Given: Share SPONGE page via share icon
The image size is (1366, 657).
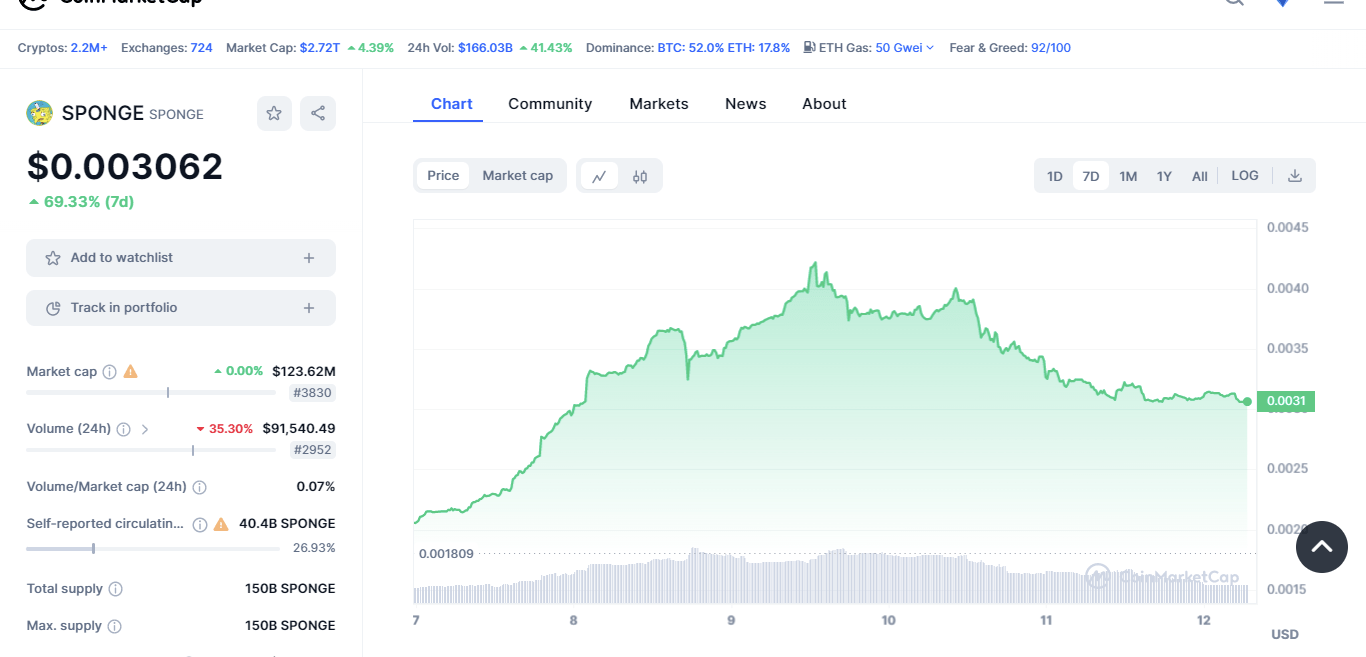Looking at the screenshot, I should pyautogui.click(x=318, y=113).
